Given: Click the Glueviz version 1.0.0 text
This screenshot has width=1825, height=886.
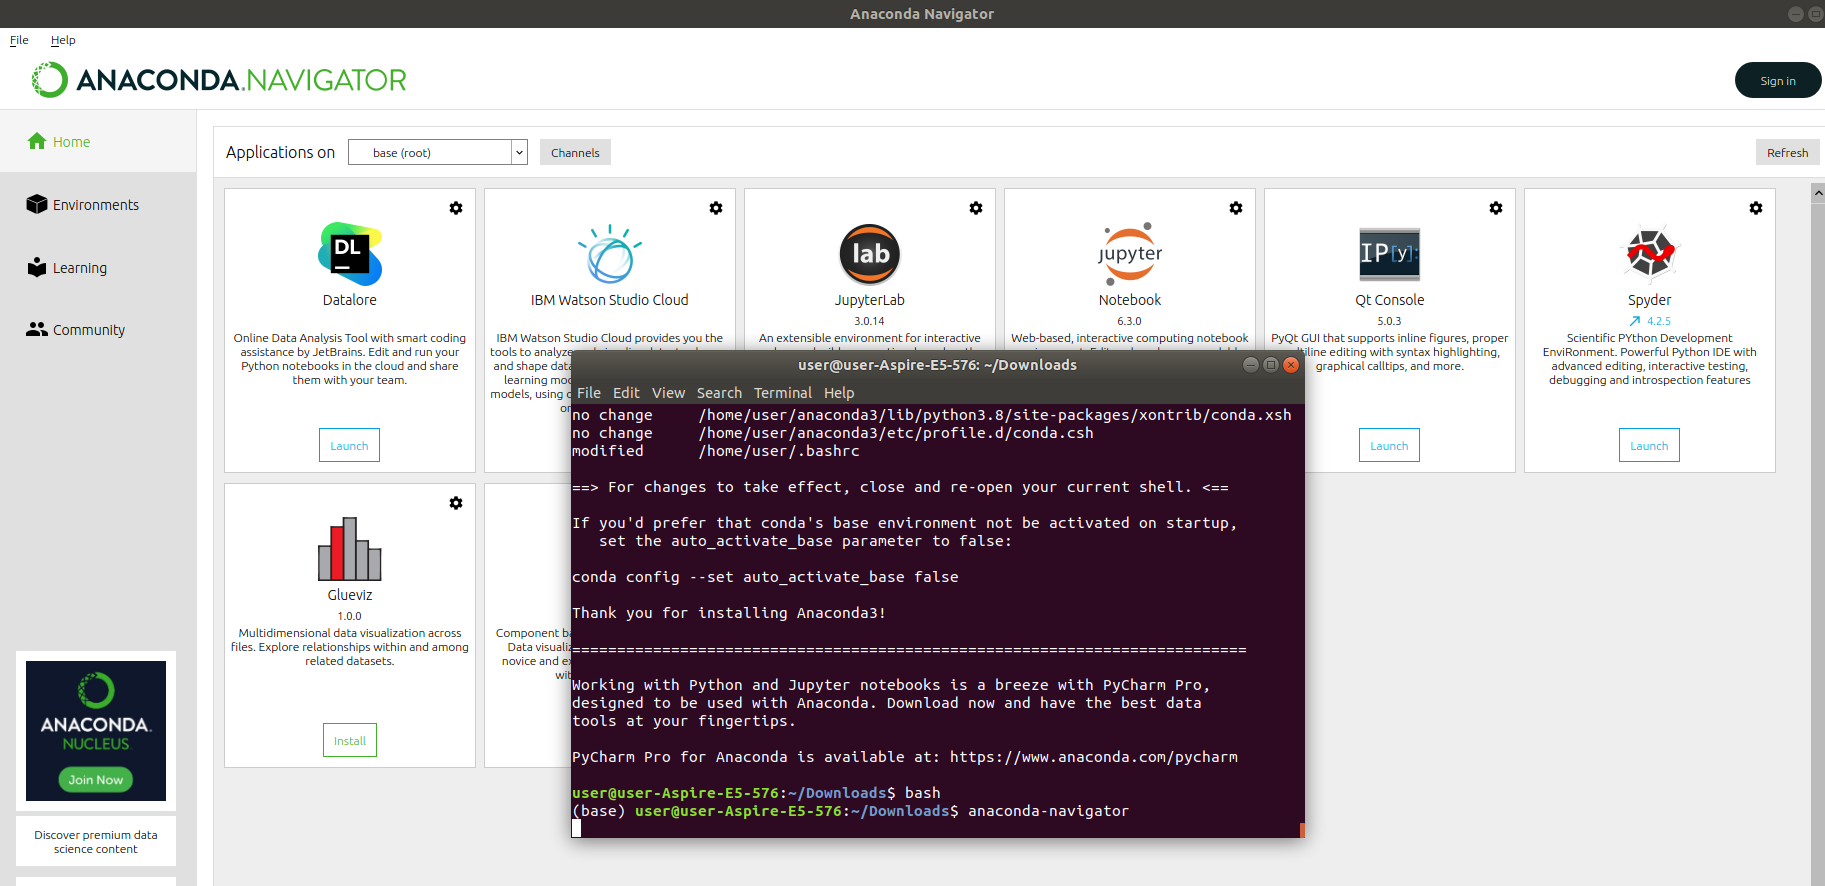Looking at the screenshot, I should [349, 616].
